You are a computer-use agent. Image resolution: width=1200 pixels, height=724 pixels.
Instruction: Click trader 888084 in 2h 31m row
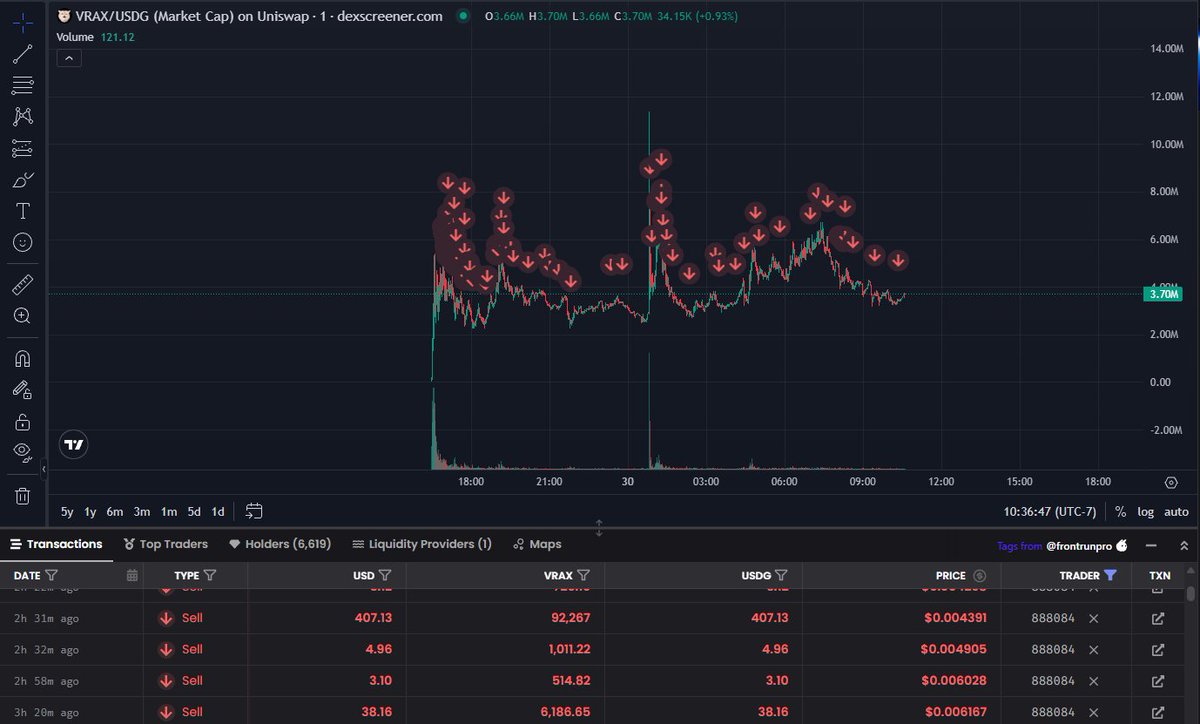(1053, 618)
